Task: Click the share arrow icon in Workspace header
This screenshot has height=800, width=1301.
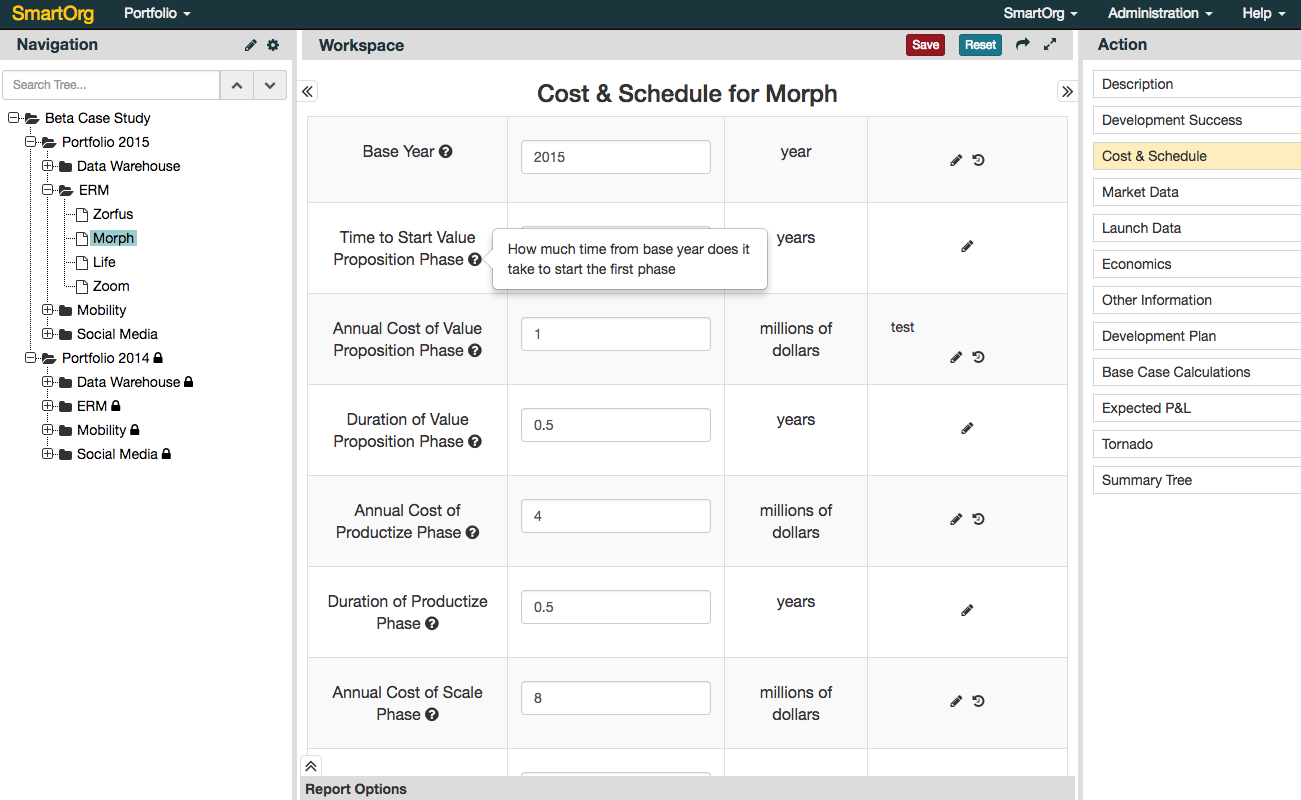Action: [1022, 45]
